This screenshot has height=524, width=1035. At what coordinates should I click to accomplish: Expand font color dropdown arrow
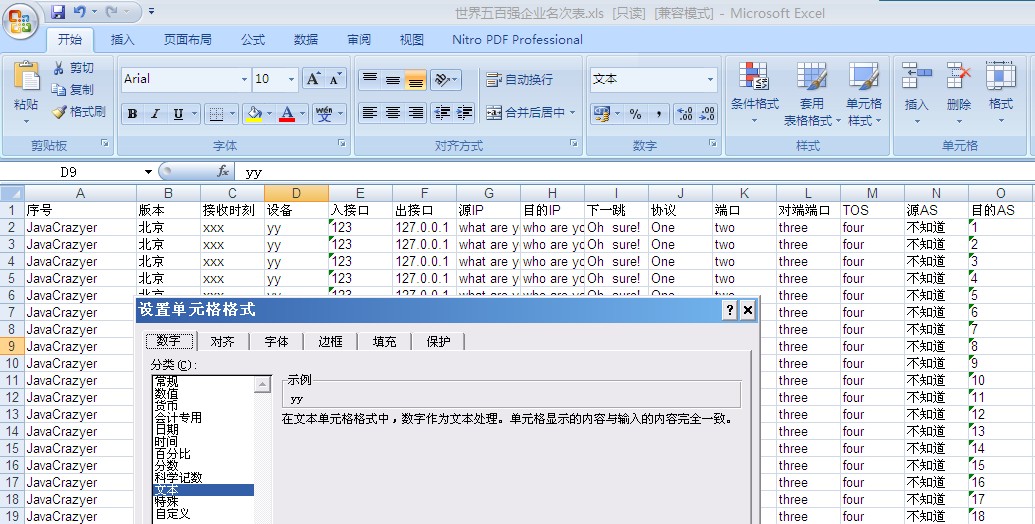pyautogui.click(x=302, y=114)
